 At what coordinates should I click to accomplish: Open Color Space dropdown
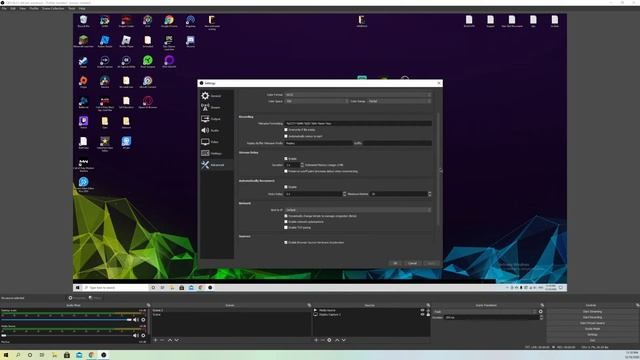316,101
